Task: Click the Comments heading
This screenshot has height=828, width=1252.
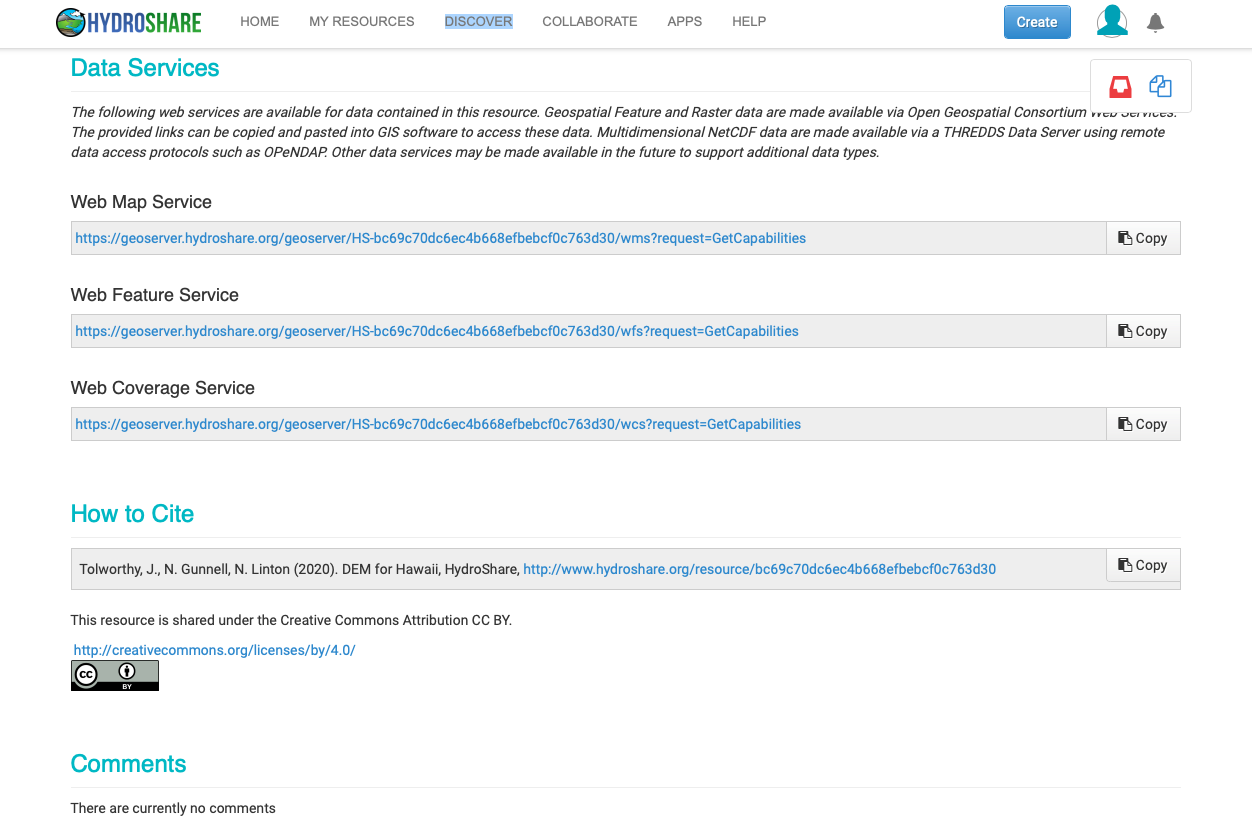Action: (x=128, y=764)
